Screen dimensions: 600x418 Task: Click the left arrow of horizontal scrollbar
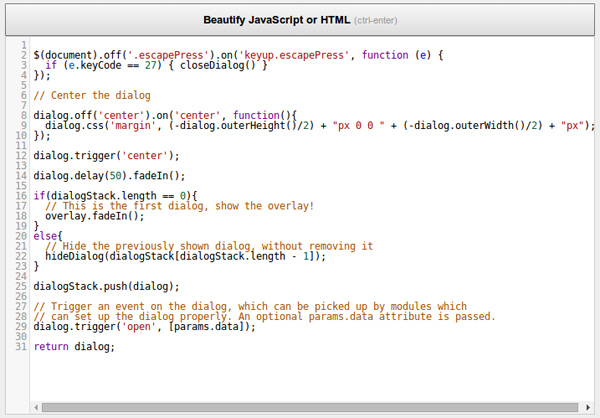[38, 407]
